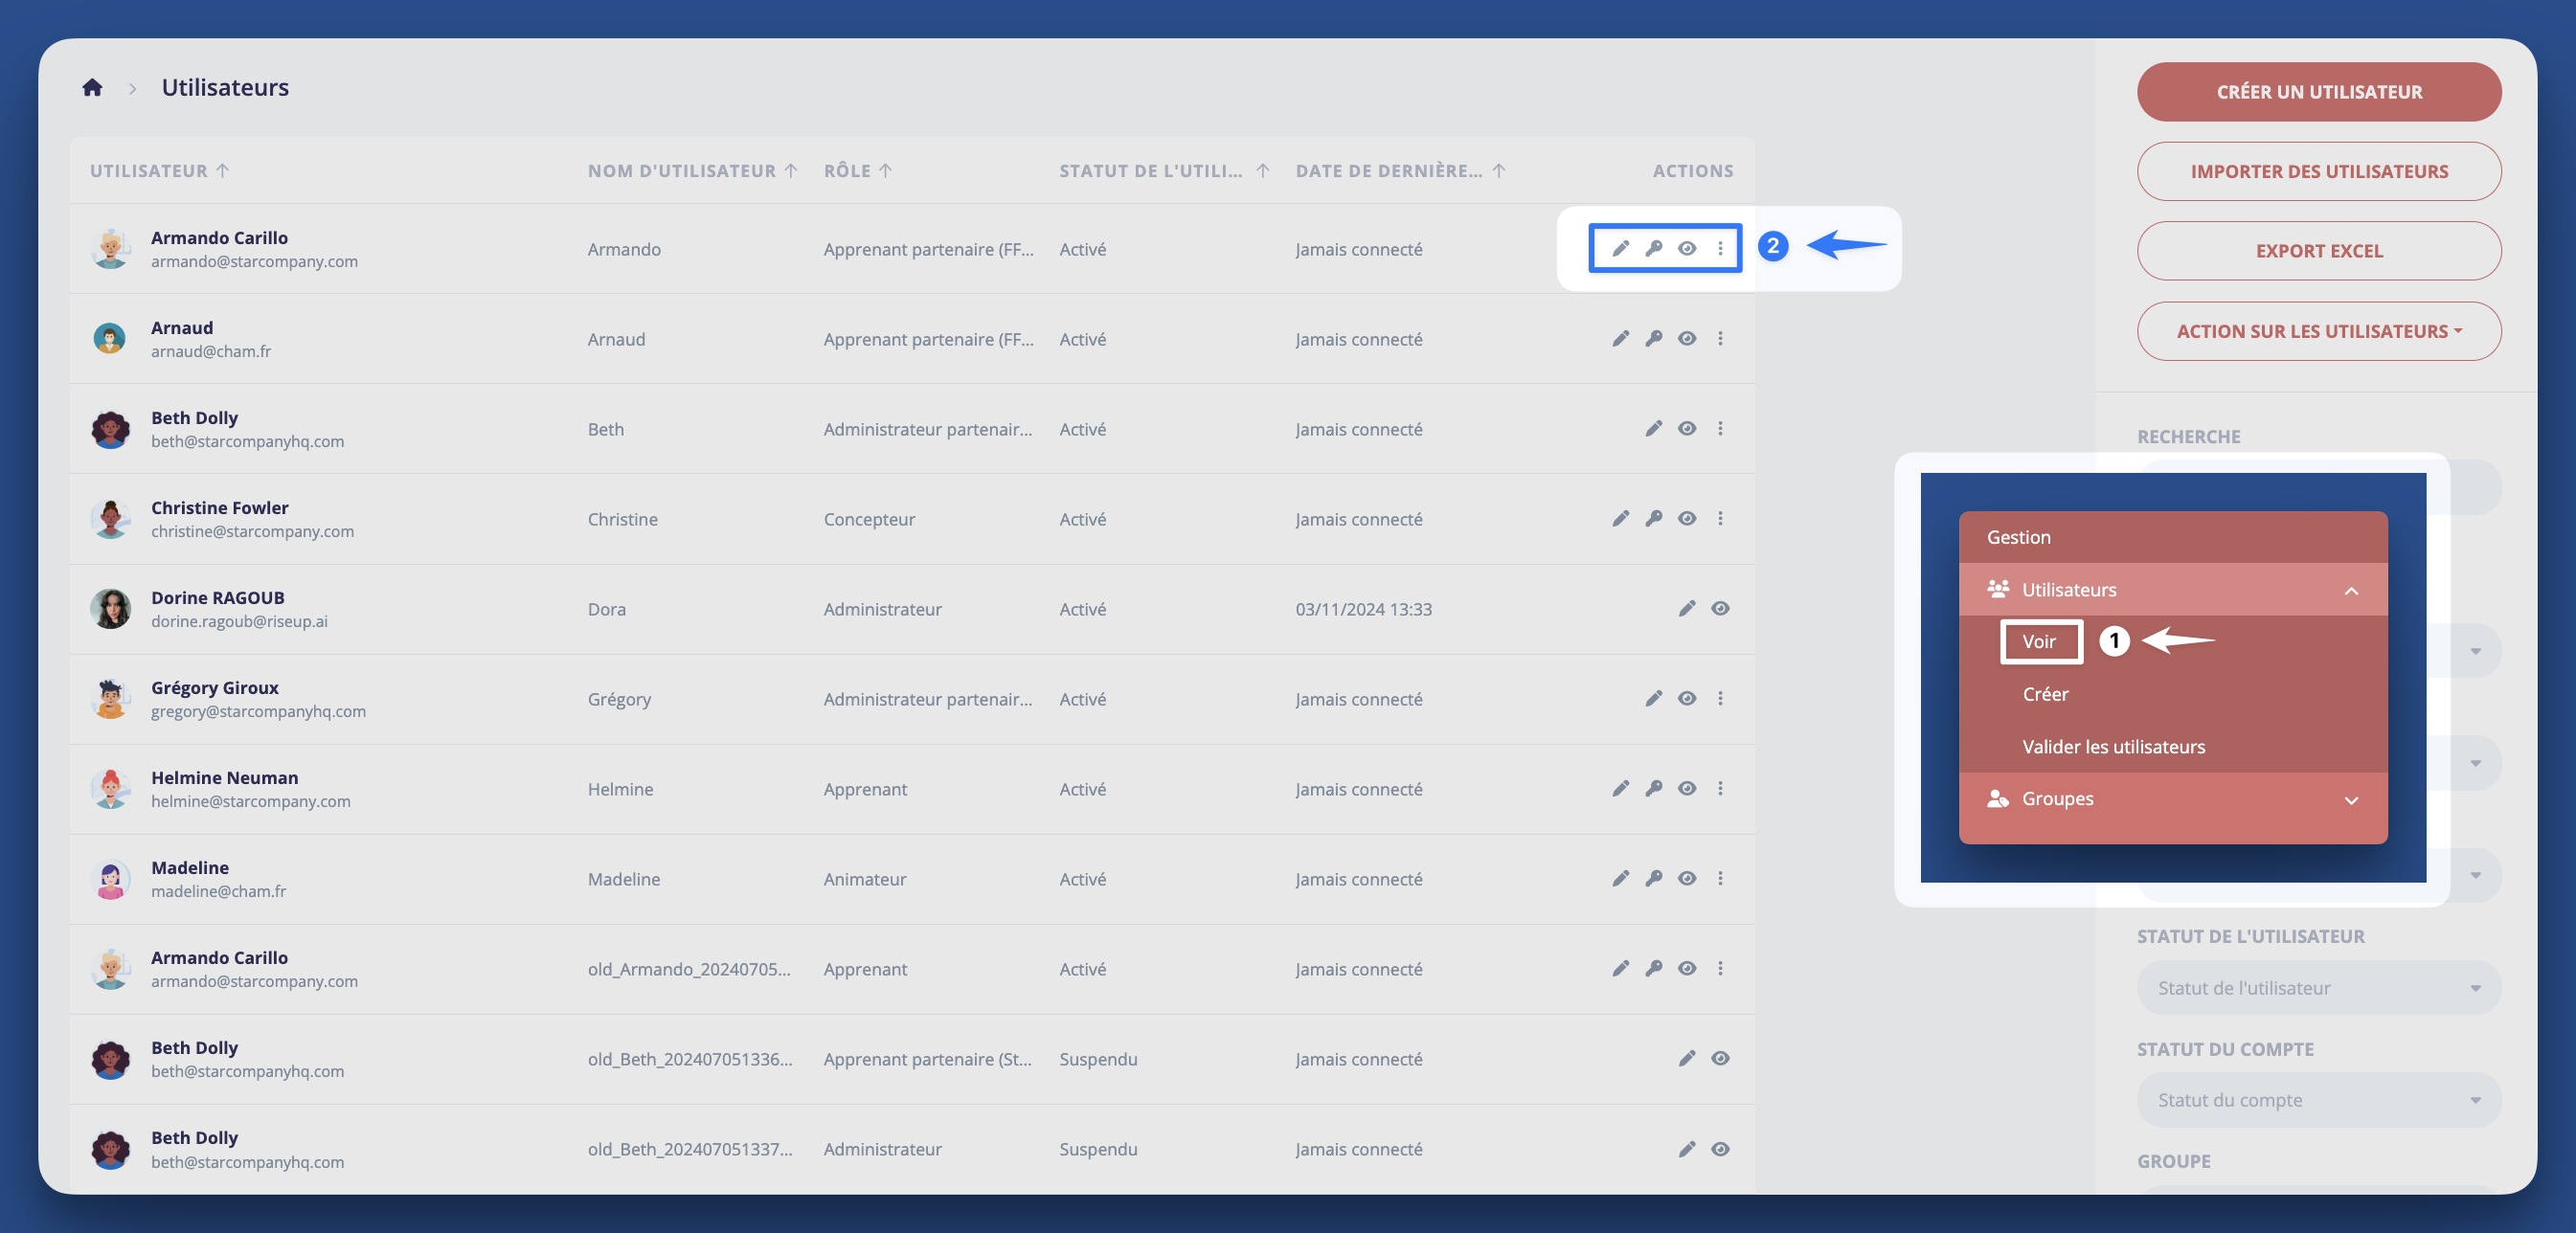The height and width of the screenshot is (1233, 2576).
Task: Open kebab menu for old_Armando_20240705 row
Action: coord(1720,969)
